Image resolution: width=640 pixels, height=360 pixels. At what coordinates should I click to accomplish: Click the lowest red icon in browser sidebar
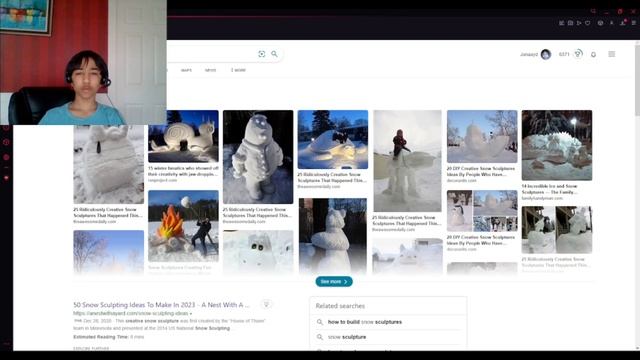tap(6, 178)
